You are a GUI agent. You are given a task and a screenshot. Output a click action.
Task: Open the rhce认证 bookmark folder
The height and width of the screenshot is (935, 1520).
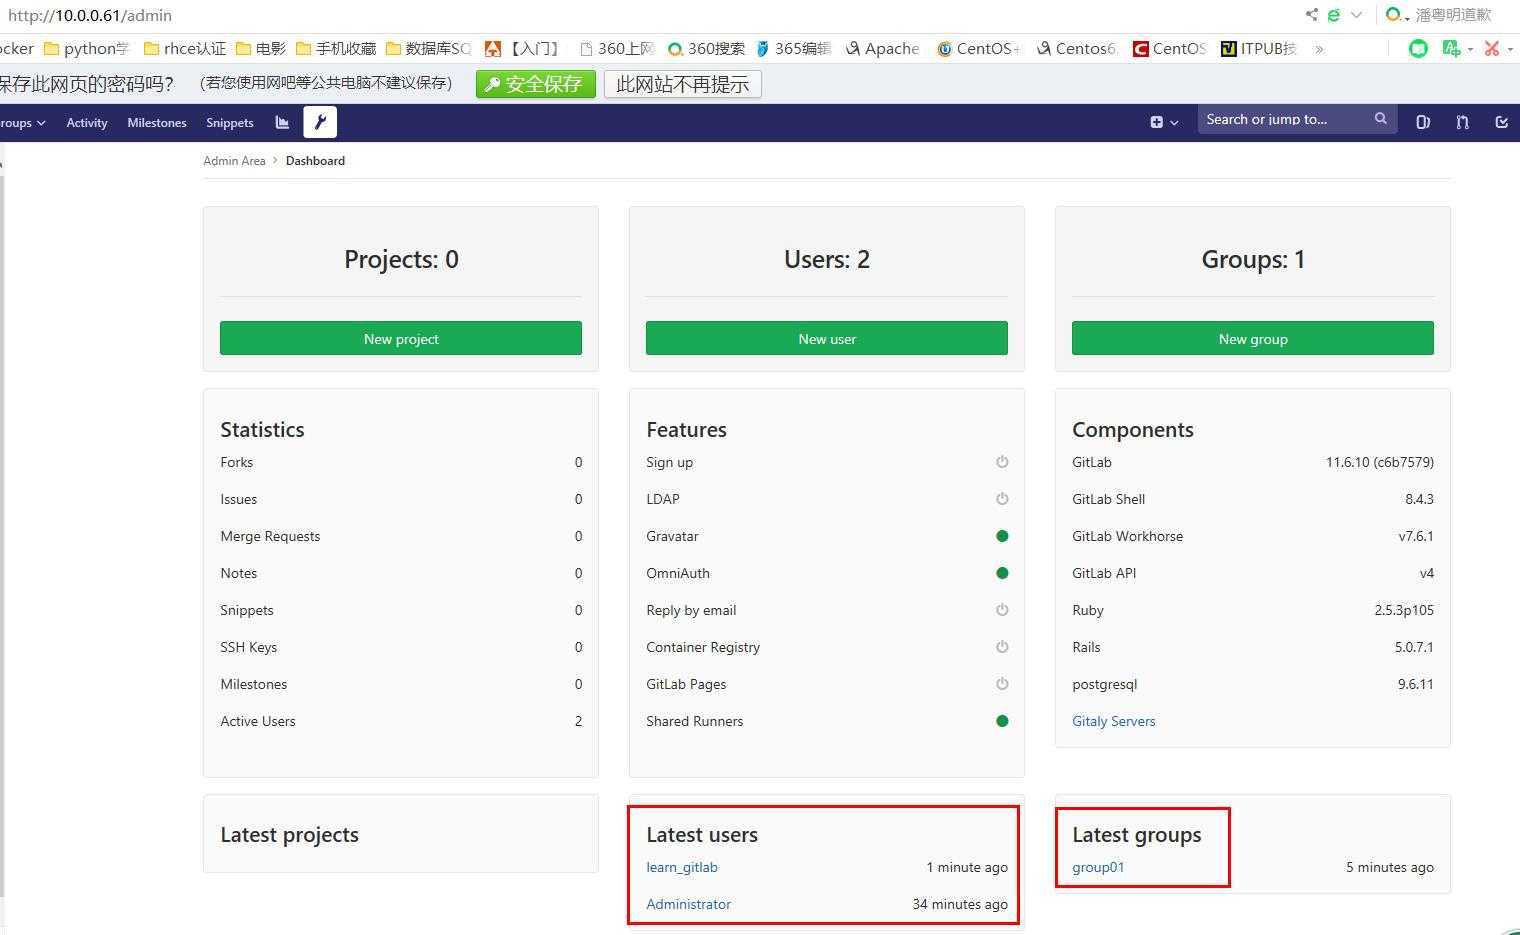(185, 48)
